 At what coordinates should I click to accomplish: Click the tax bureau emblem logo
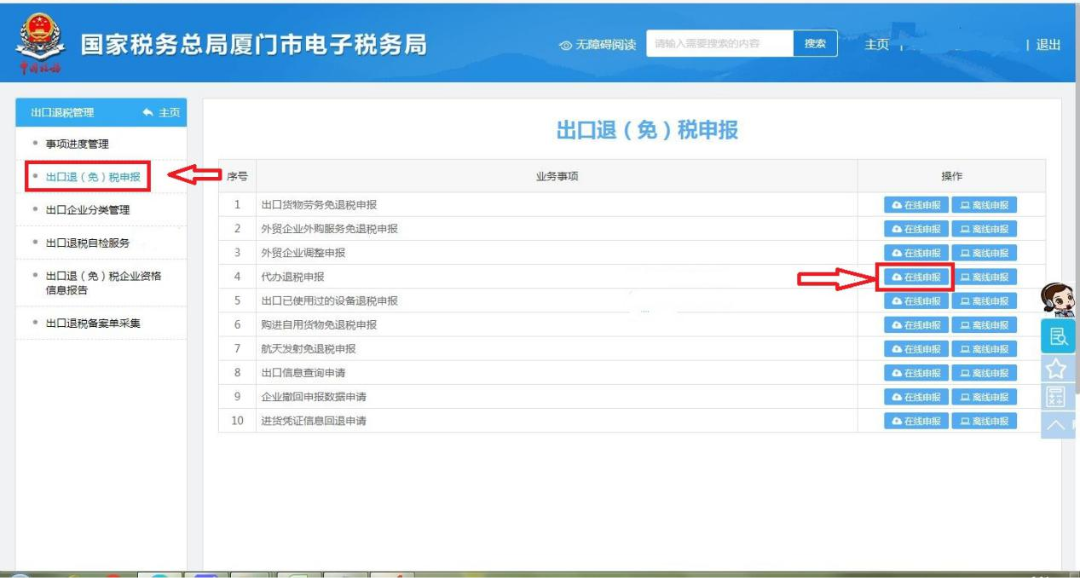click(x=40, y=41)
